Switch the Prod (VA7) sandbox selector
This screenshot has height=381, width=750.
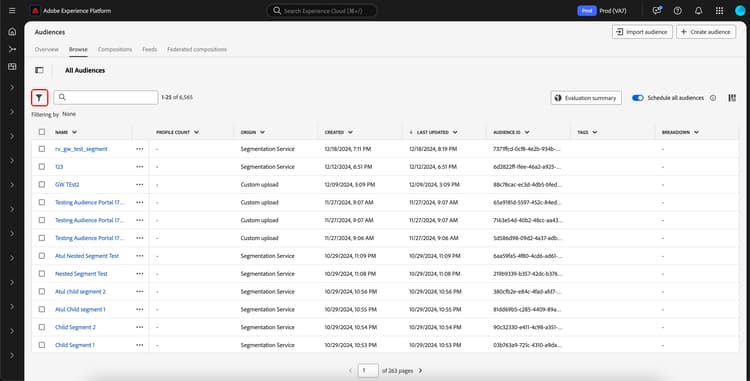pyautogui.click(x=603, y=11)
